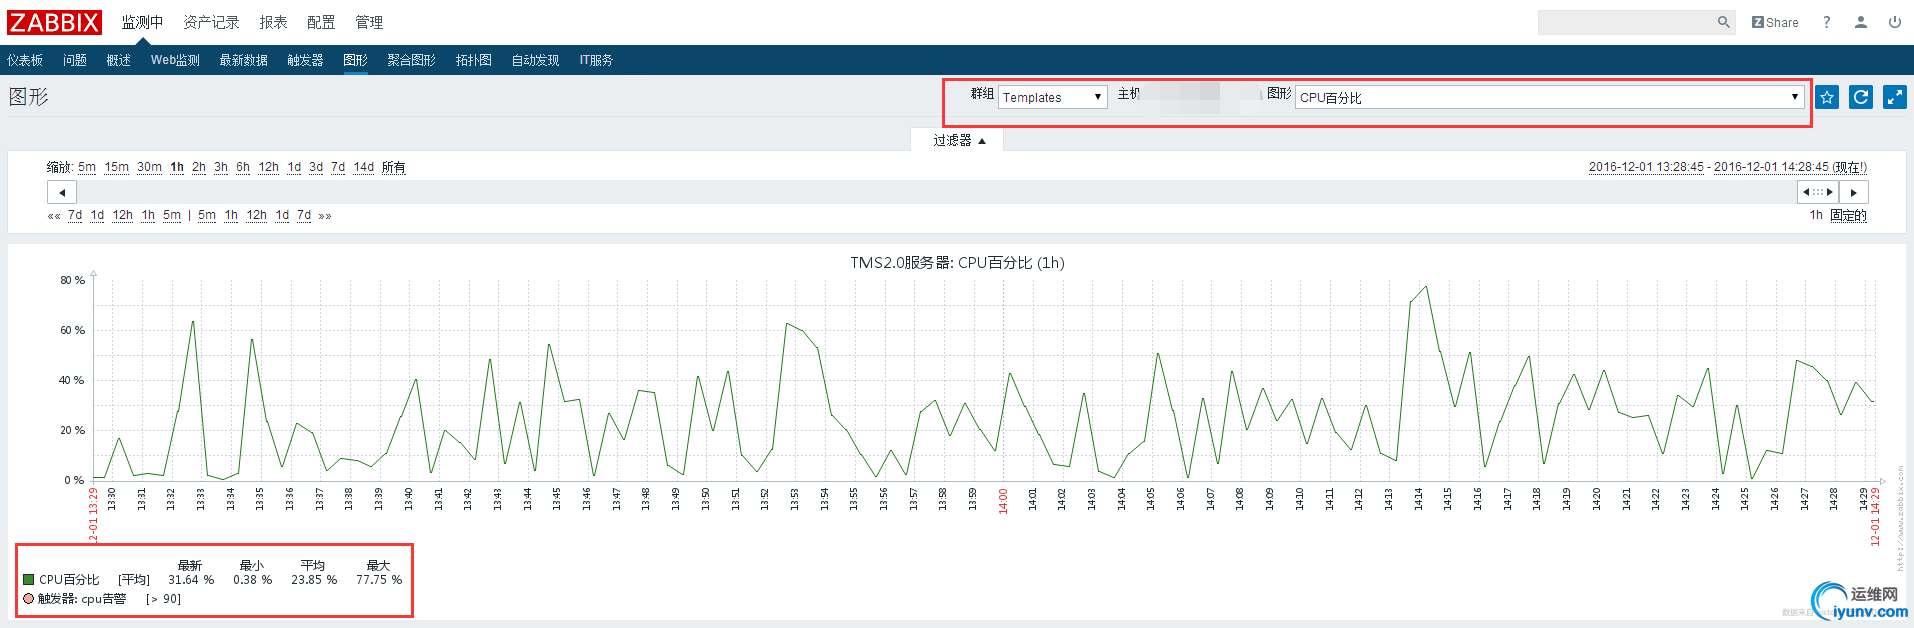
Task: Set zoom to 15m
Action: pos(117,167)
